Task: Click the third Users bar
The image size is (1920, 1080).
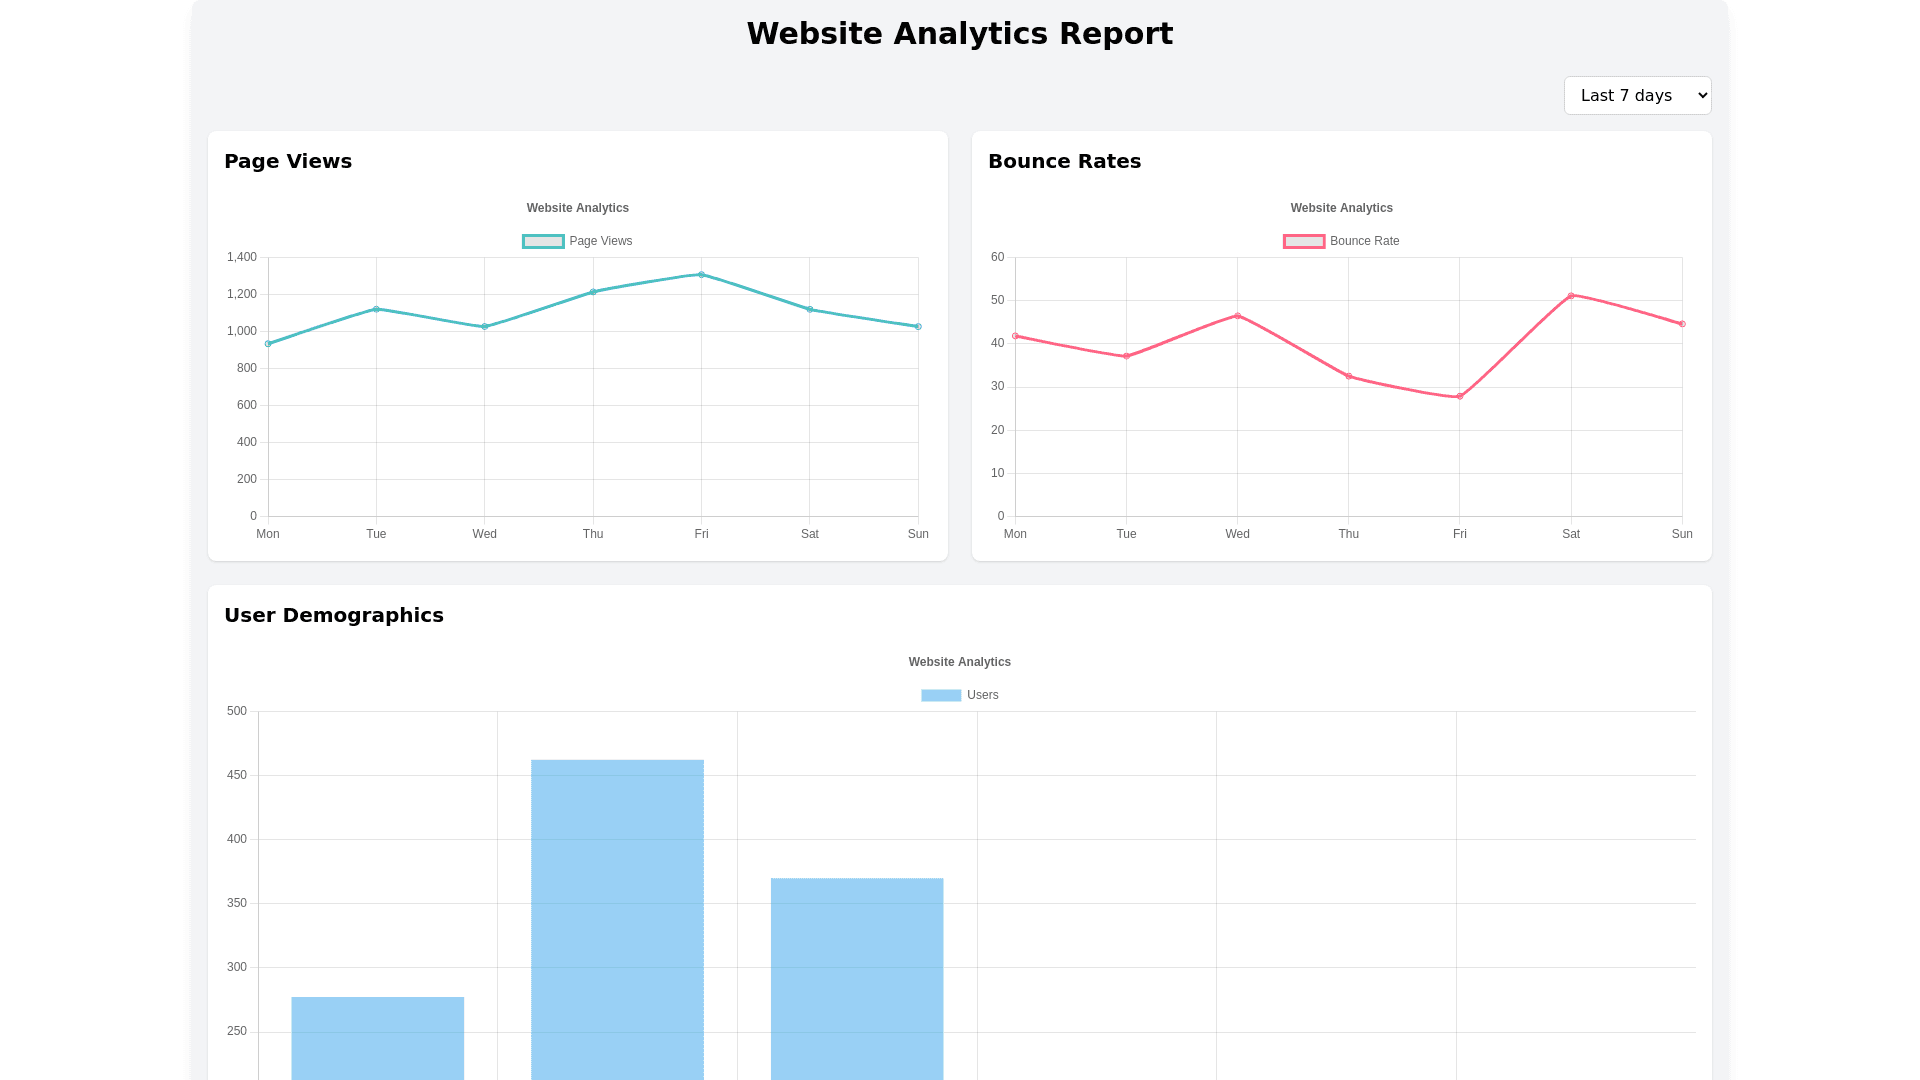Action: click(x=857, y=980)
